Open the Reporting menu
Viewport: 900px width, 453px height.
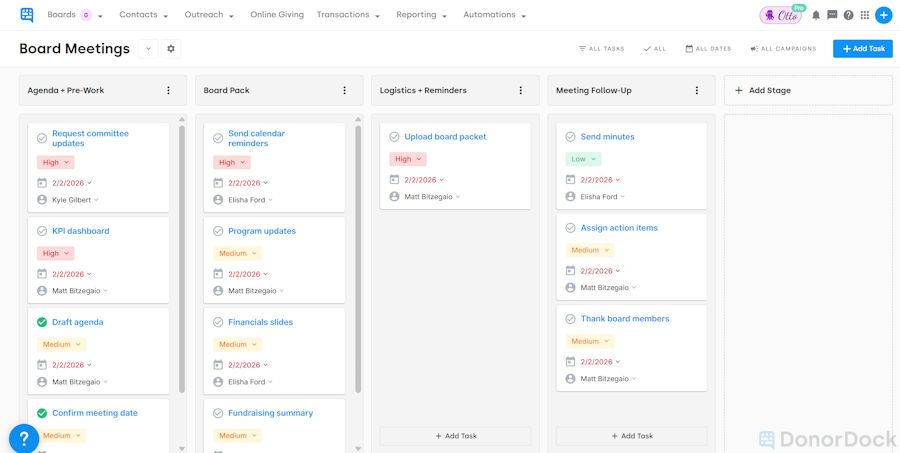(x=422, y=15)
